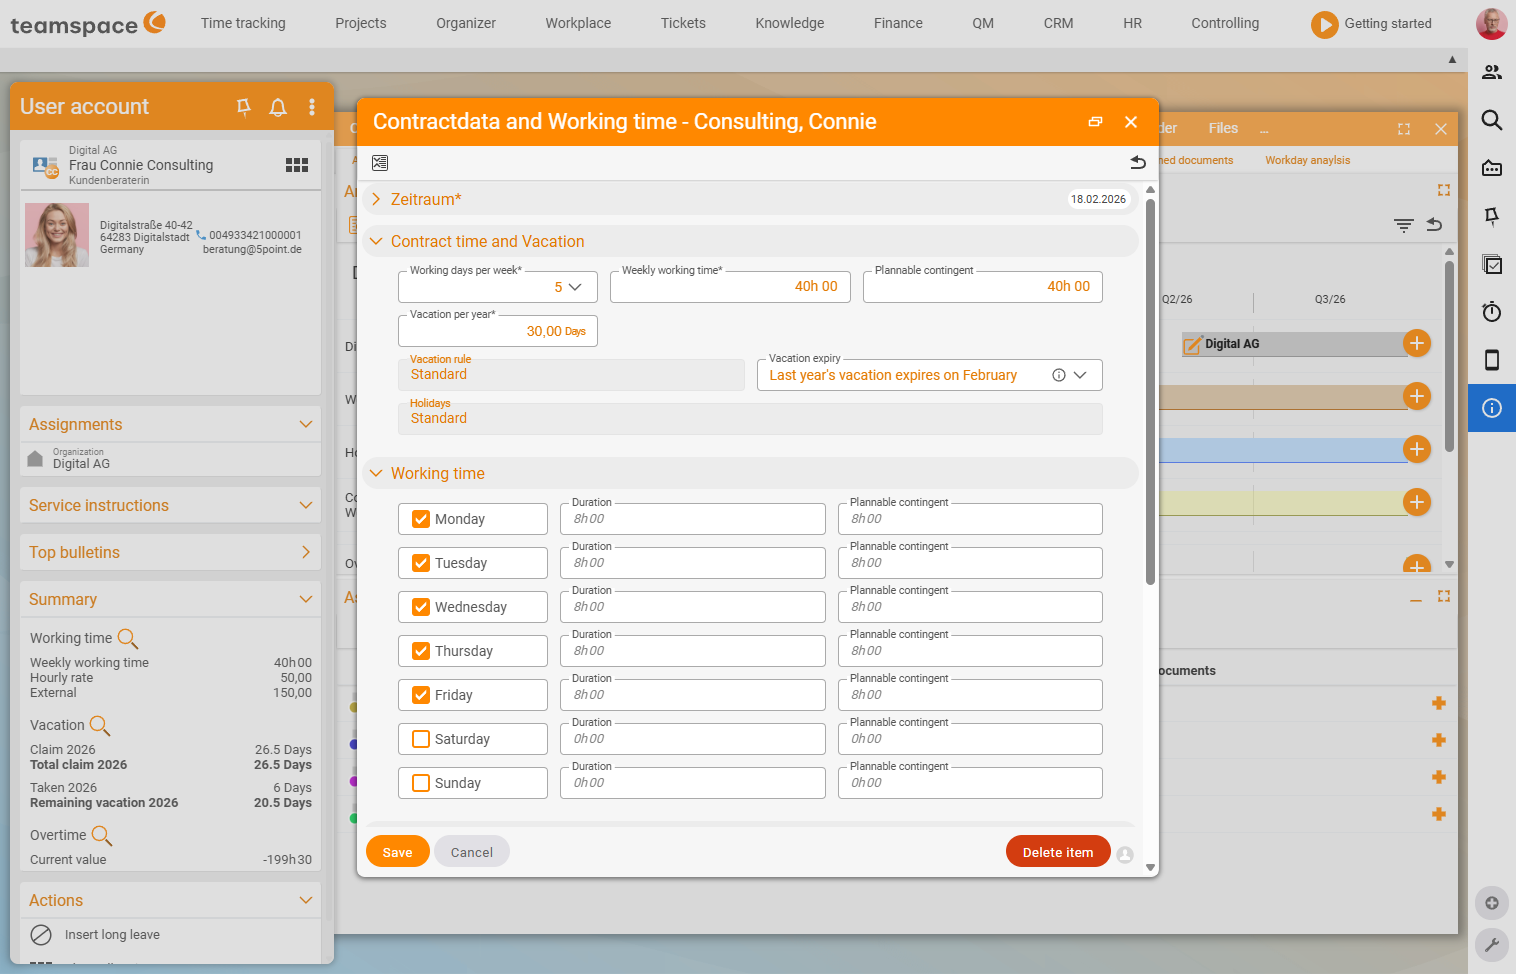Screen dimensions: 1516x974
Task: Collapse the Assignments panel
Action: click(x=306, y=424)
